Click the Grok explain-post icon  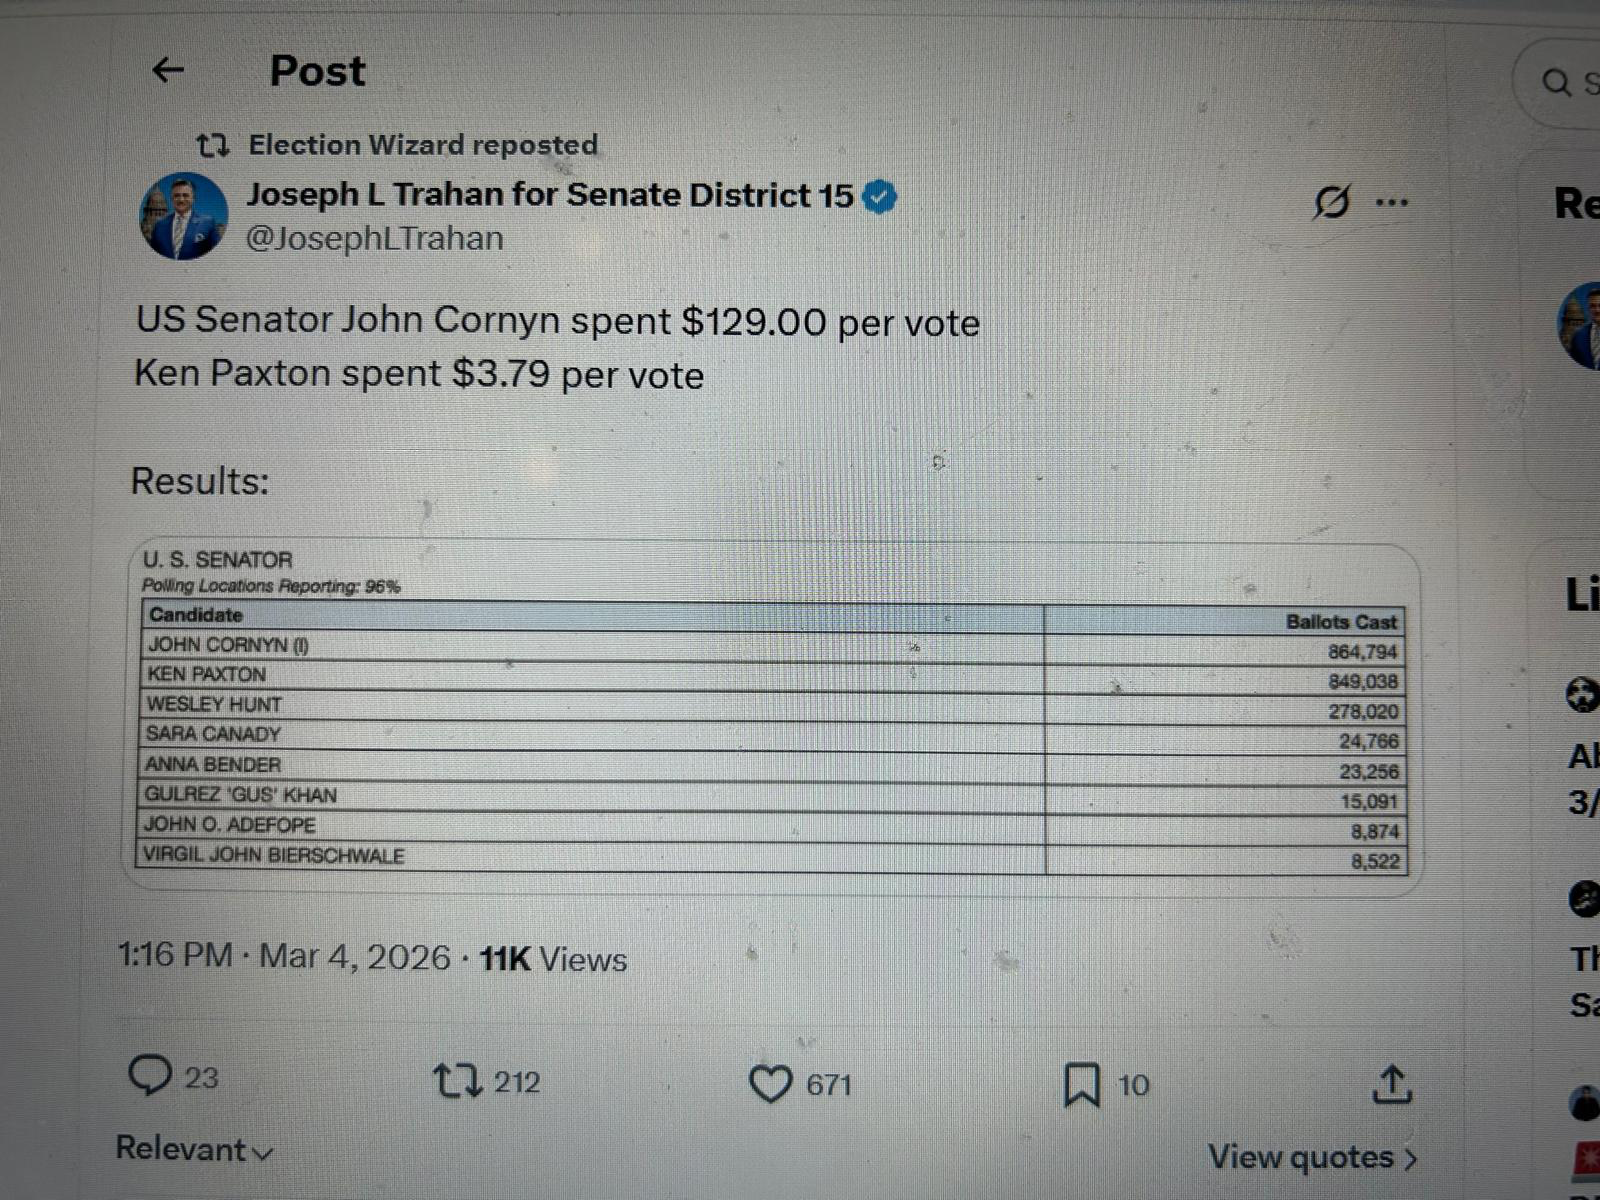click(x=1331, y=202)
